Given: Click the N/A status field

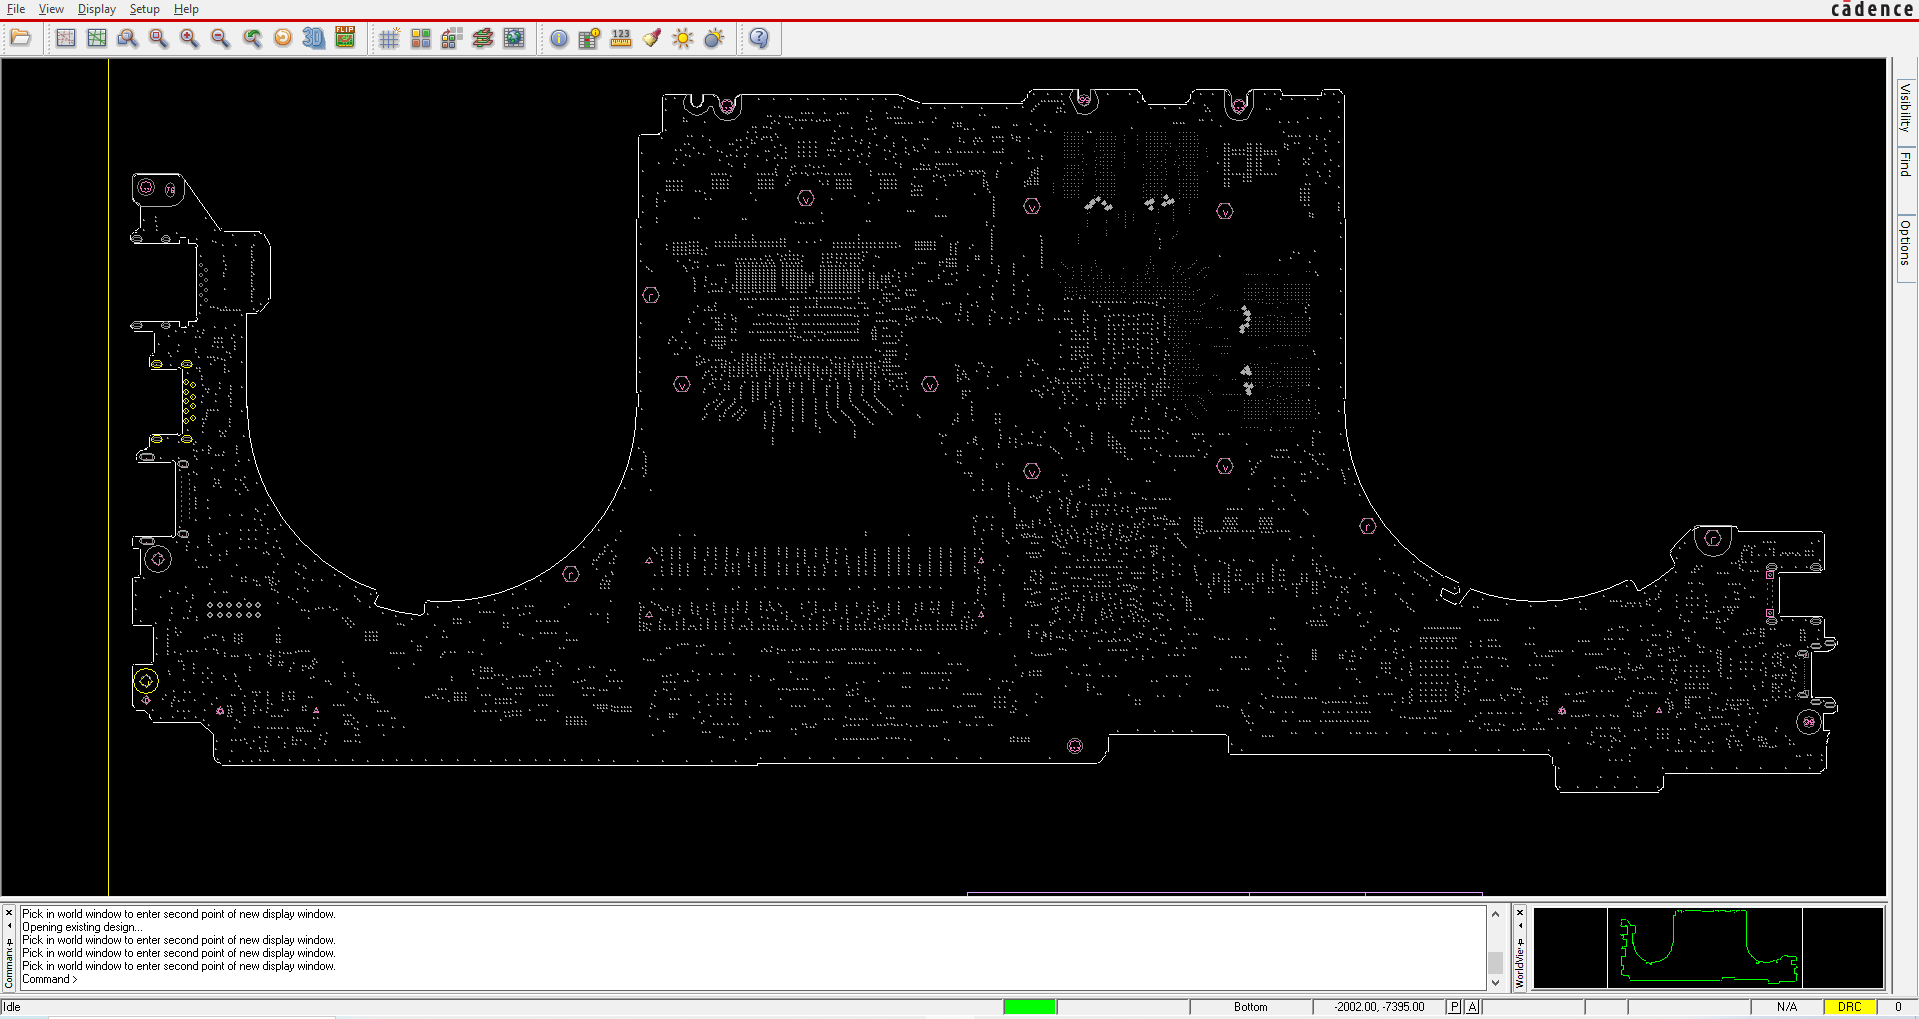Looking at the screenshot, I should 1787,1007.
